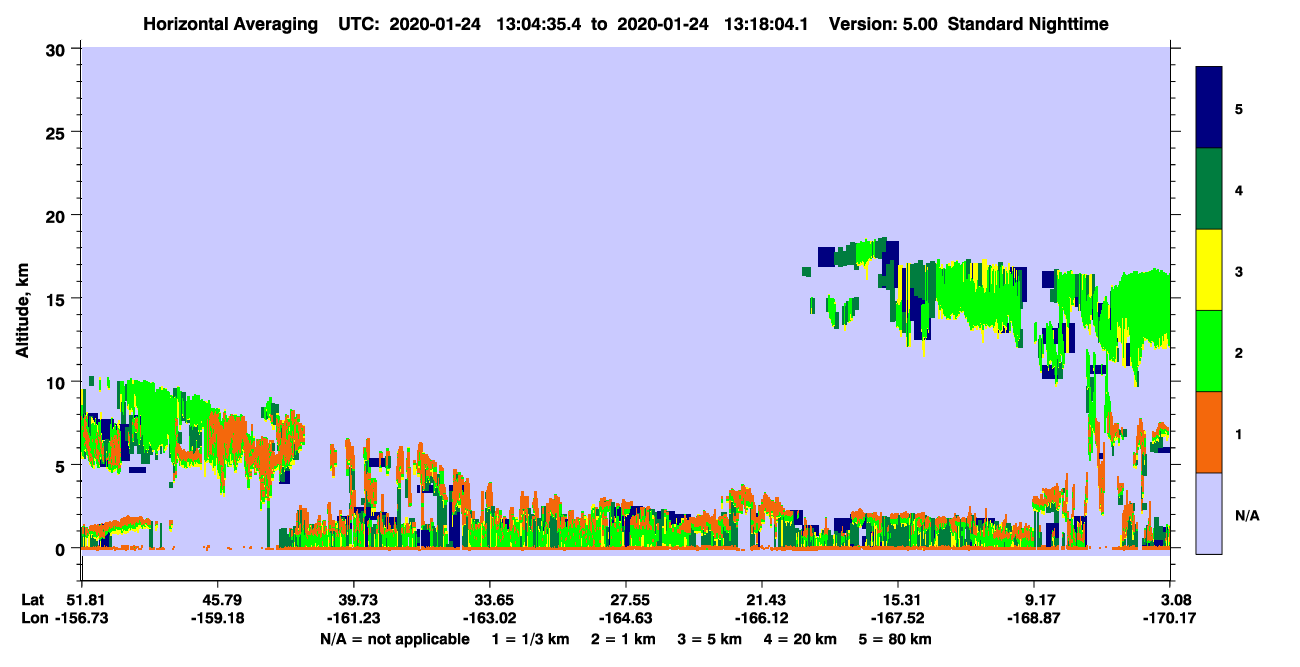Click the longitude value -167.52
Viewport: 1300px width, 667px height.
pyautogui.click(x=898, y=618)
